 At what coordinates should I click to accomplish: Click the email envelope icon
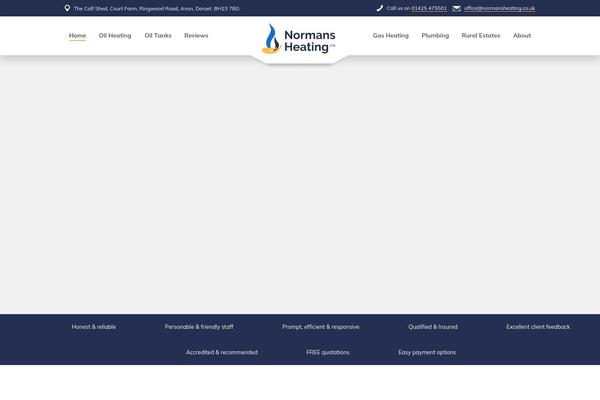click(457, 8)
